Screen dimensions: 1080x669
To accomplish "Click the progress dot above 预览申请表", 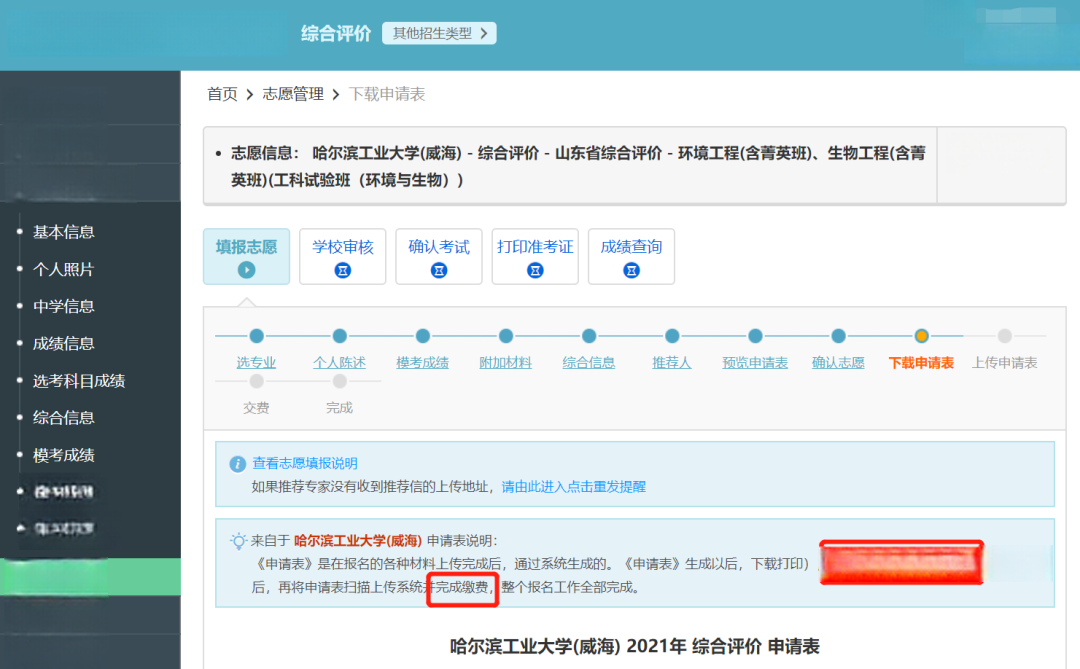I will (x=755, y=336).
